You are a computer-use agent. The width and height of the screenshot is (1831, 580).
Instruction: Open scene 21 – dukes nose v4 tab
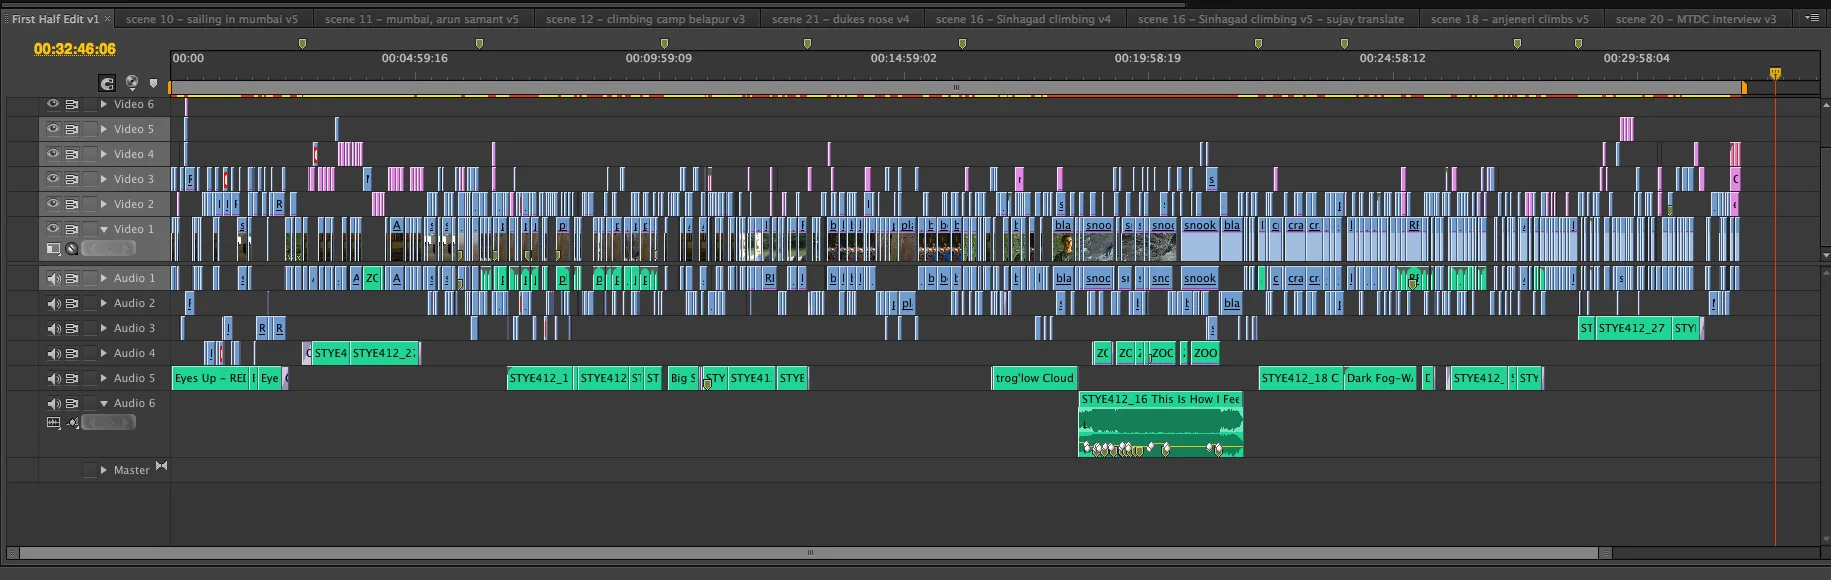(840, 19)
